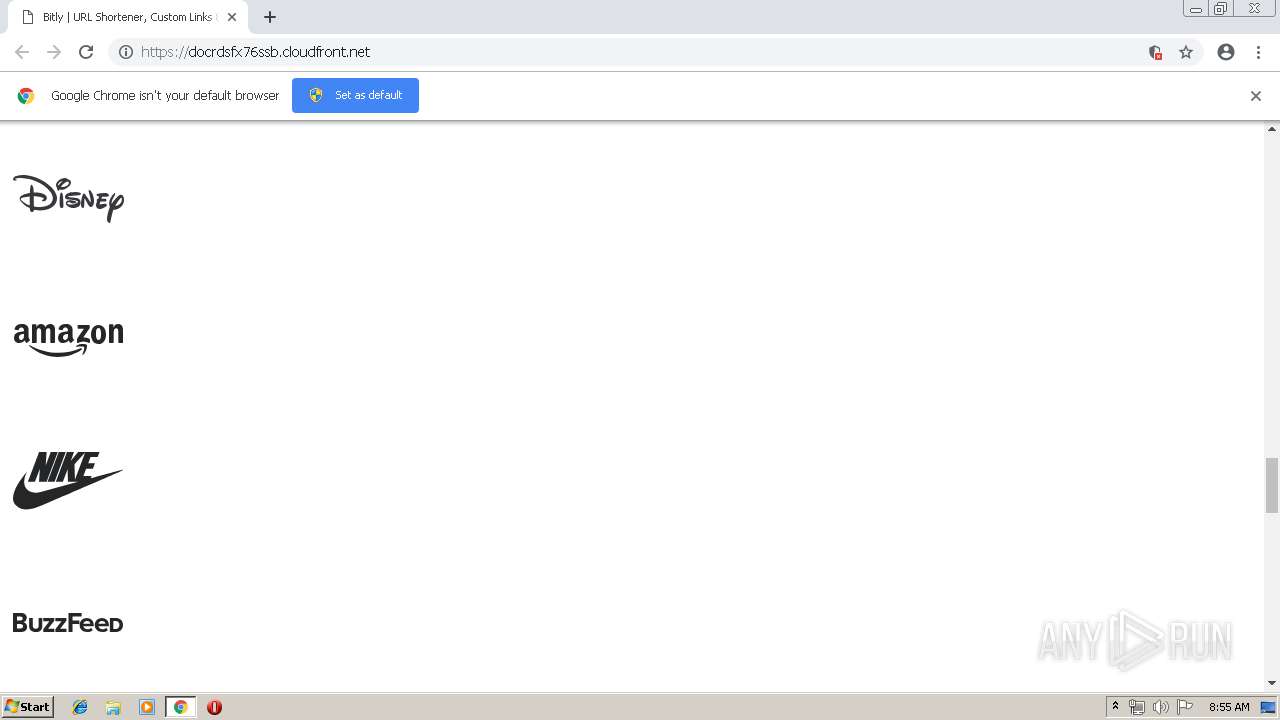The height and width of the screenshot is (720, 1280).
Task: Open File Explorer from taskbar
Action: [x=113, y=707]
